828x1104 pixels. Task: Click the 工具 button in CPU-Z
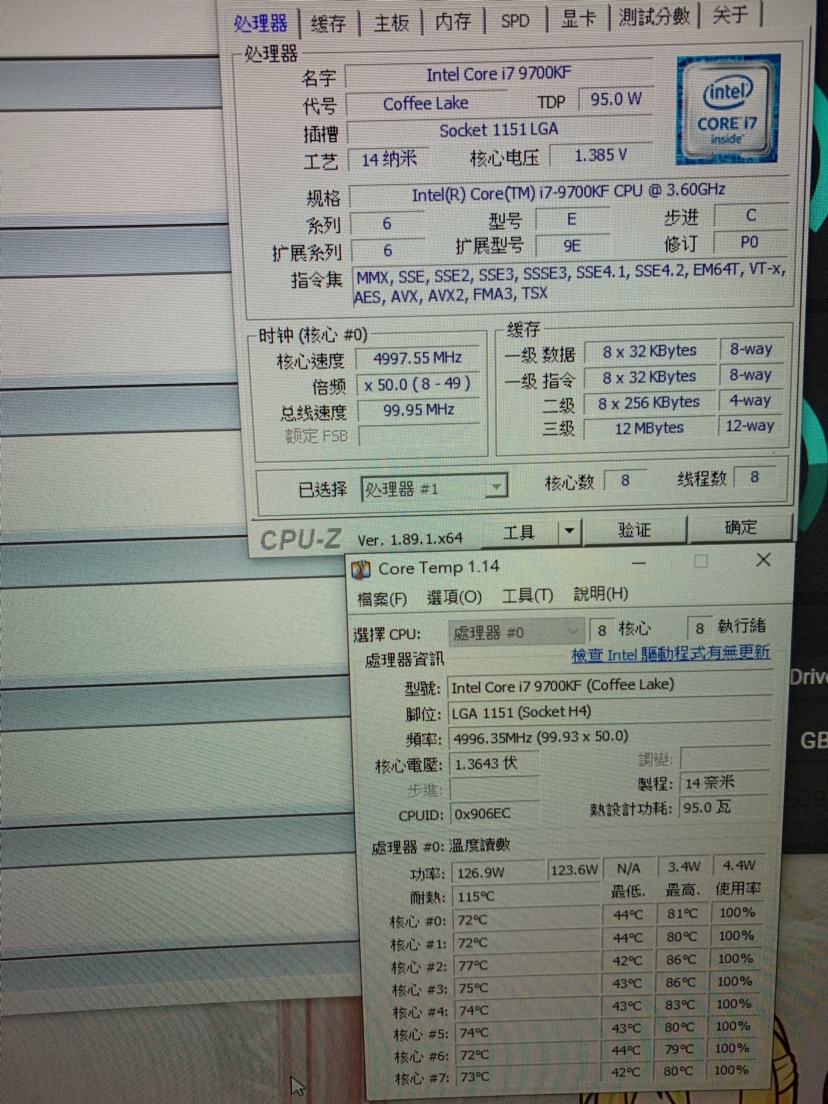[x=520, y=533]
